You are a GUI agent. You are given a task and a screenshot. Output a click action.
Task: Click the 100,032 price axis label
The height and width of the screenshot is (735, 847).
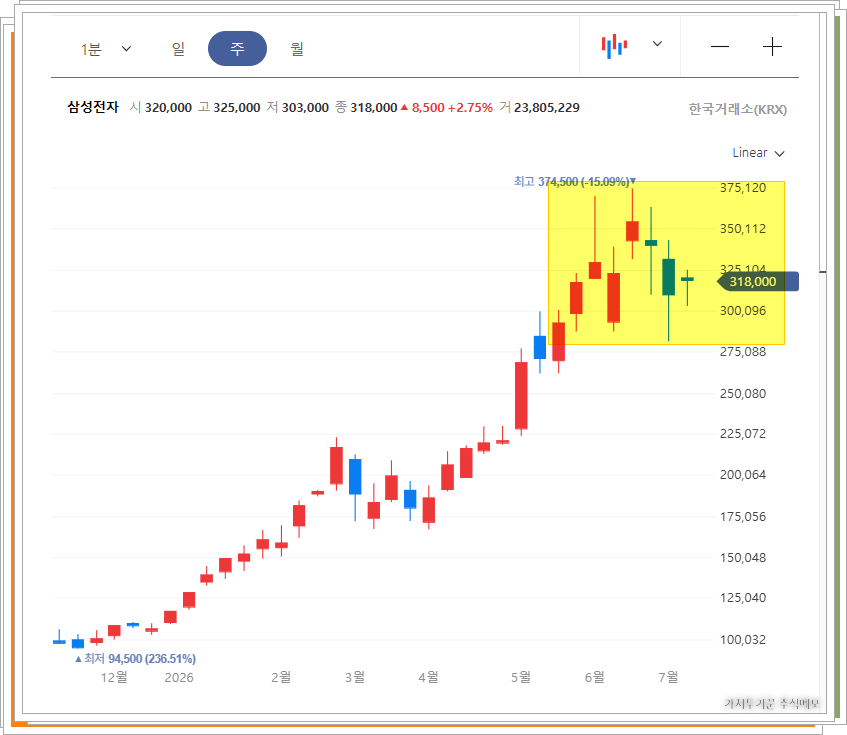[x=743, y=640]
